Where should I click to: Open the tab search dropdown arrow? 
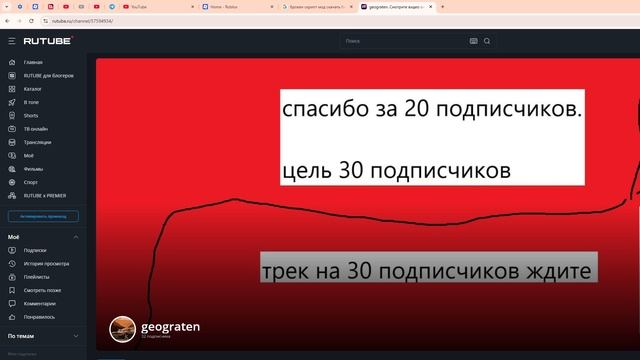7,7
